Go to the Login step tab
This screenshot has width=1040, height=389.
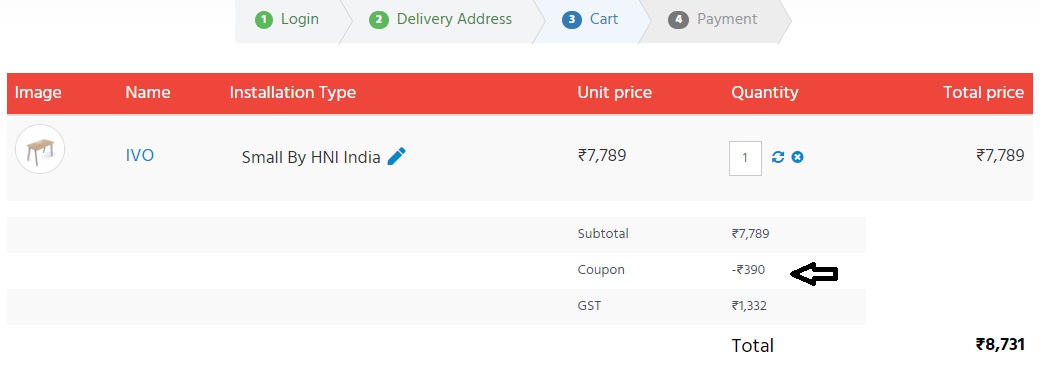pyautogui.click(x=287, y=21)
